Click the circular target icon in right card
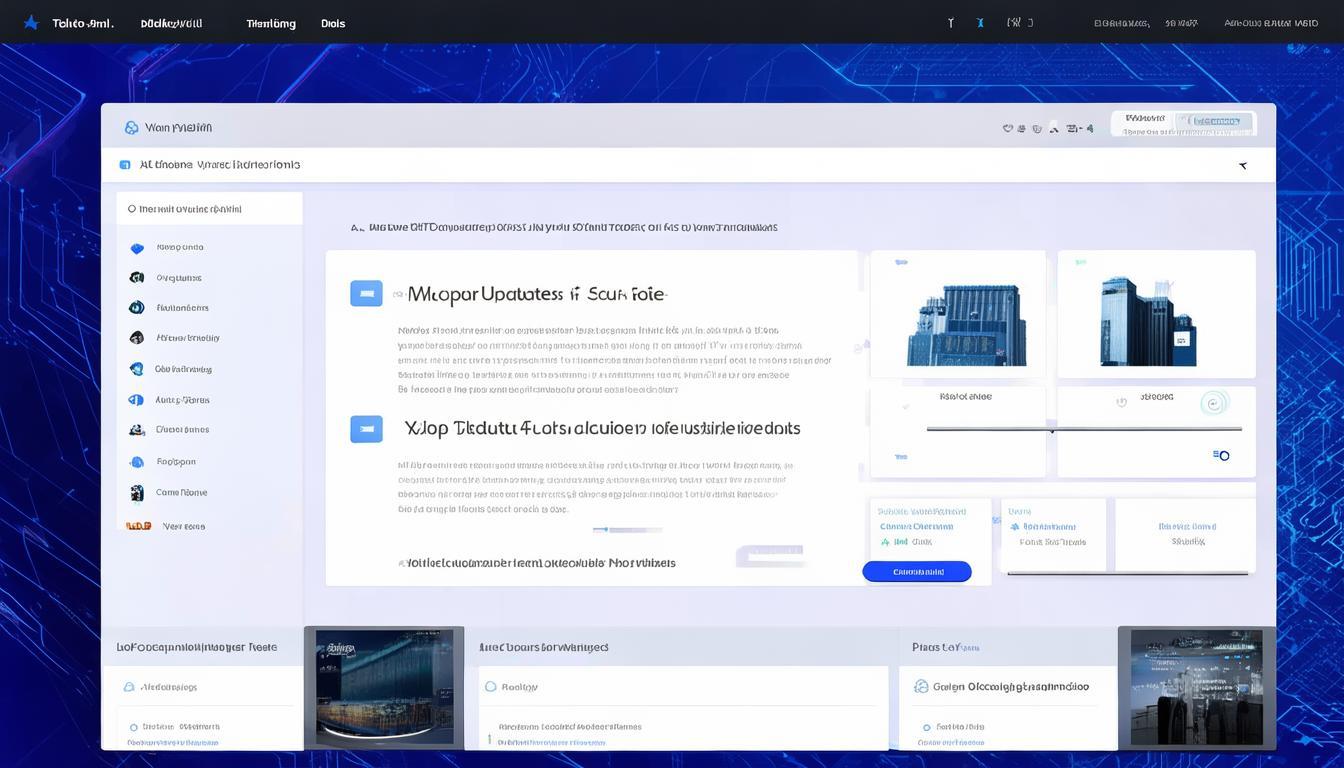The height and width of the screenshot is (768, 1344). click(x=1213, y=403)
